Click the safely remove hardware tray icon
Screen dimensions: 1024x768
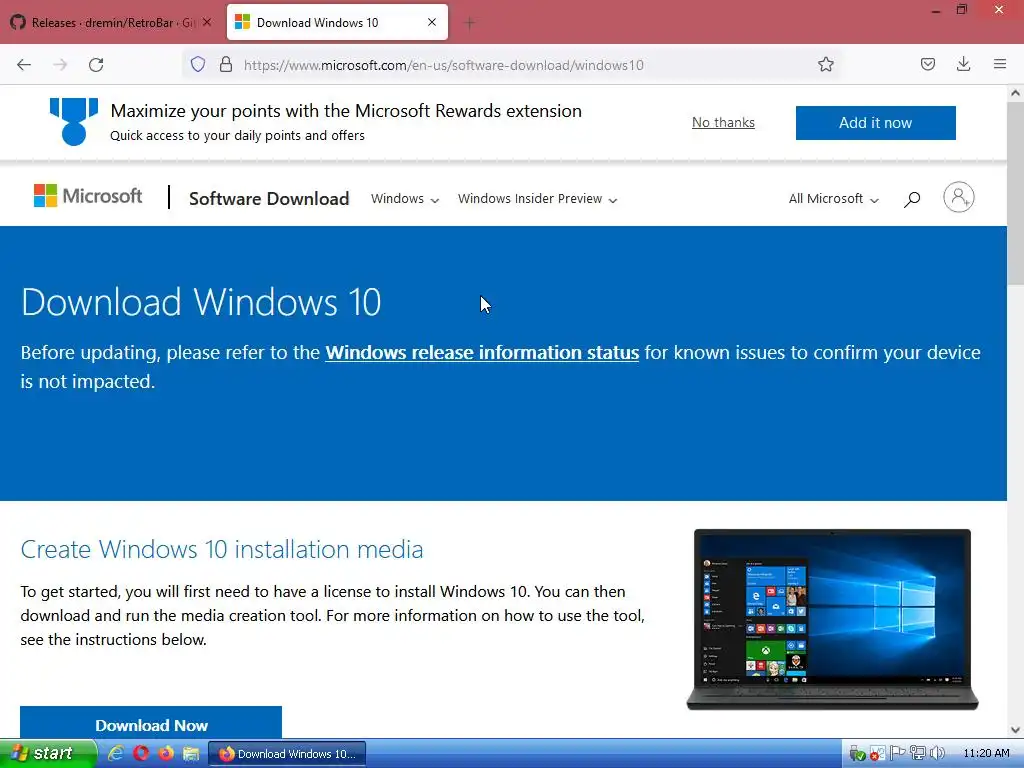click(857, 754)
